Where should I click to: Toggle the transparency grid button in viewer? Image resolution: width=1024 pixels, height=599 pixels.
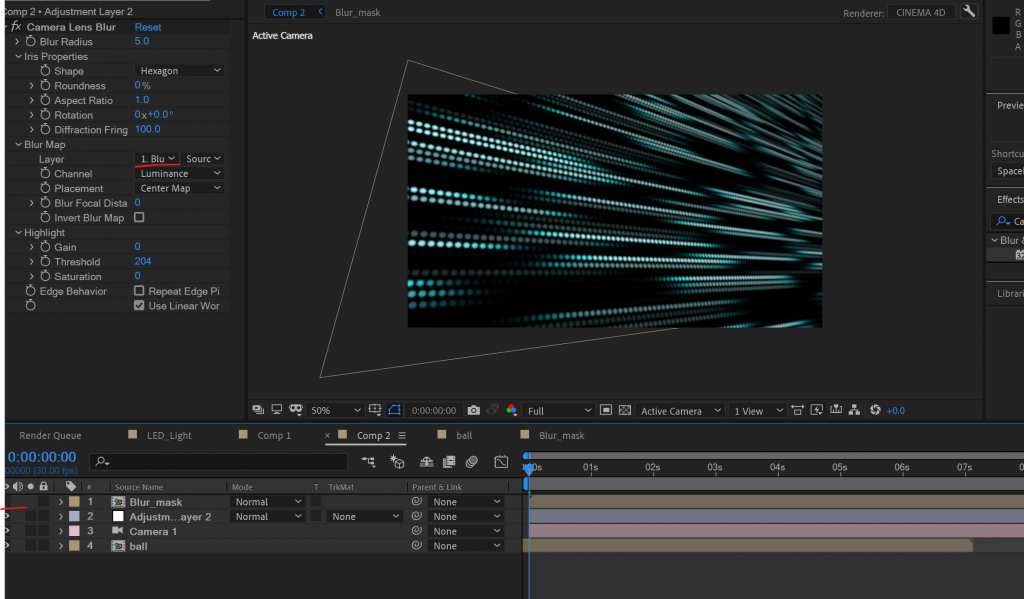click(x=625, y=411)
